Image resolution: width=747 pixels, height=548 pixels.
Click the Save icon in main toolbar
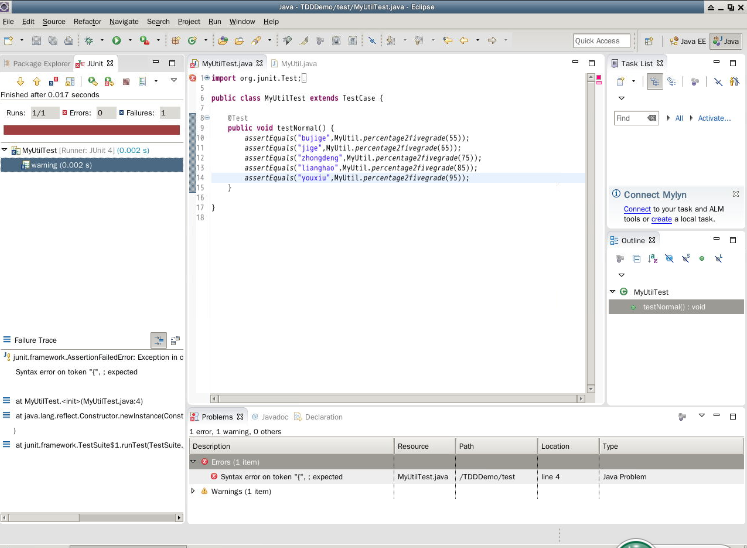click(x=37, y=41)
